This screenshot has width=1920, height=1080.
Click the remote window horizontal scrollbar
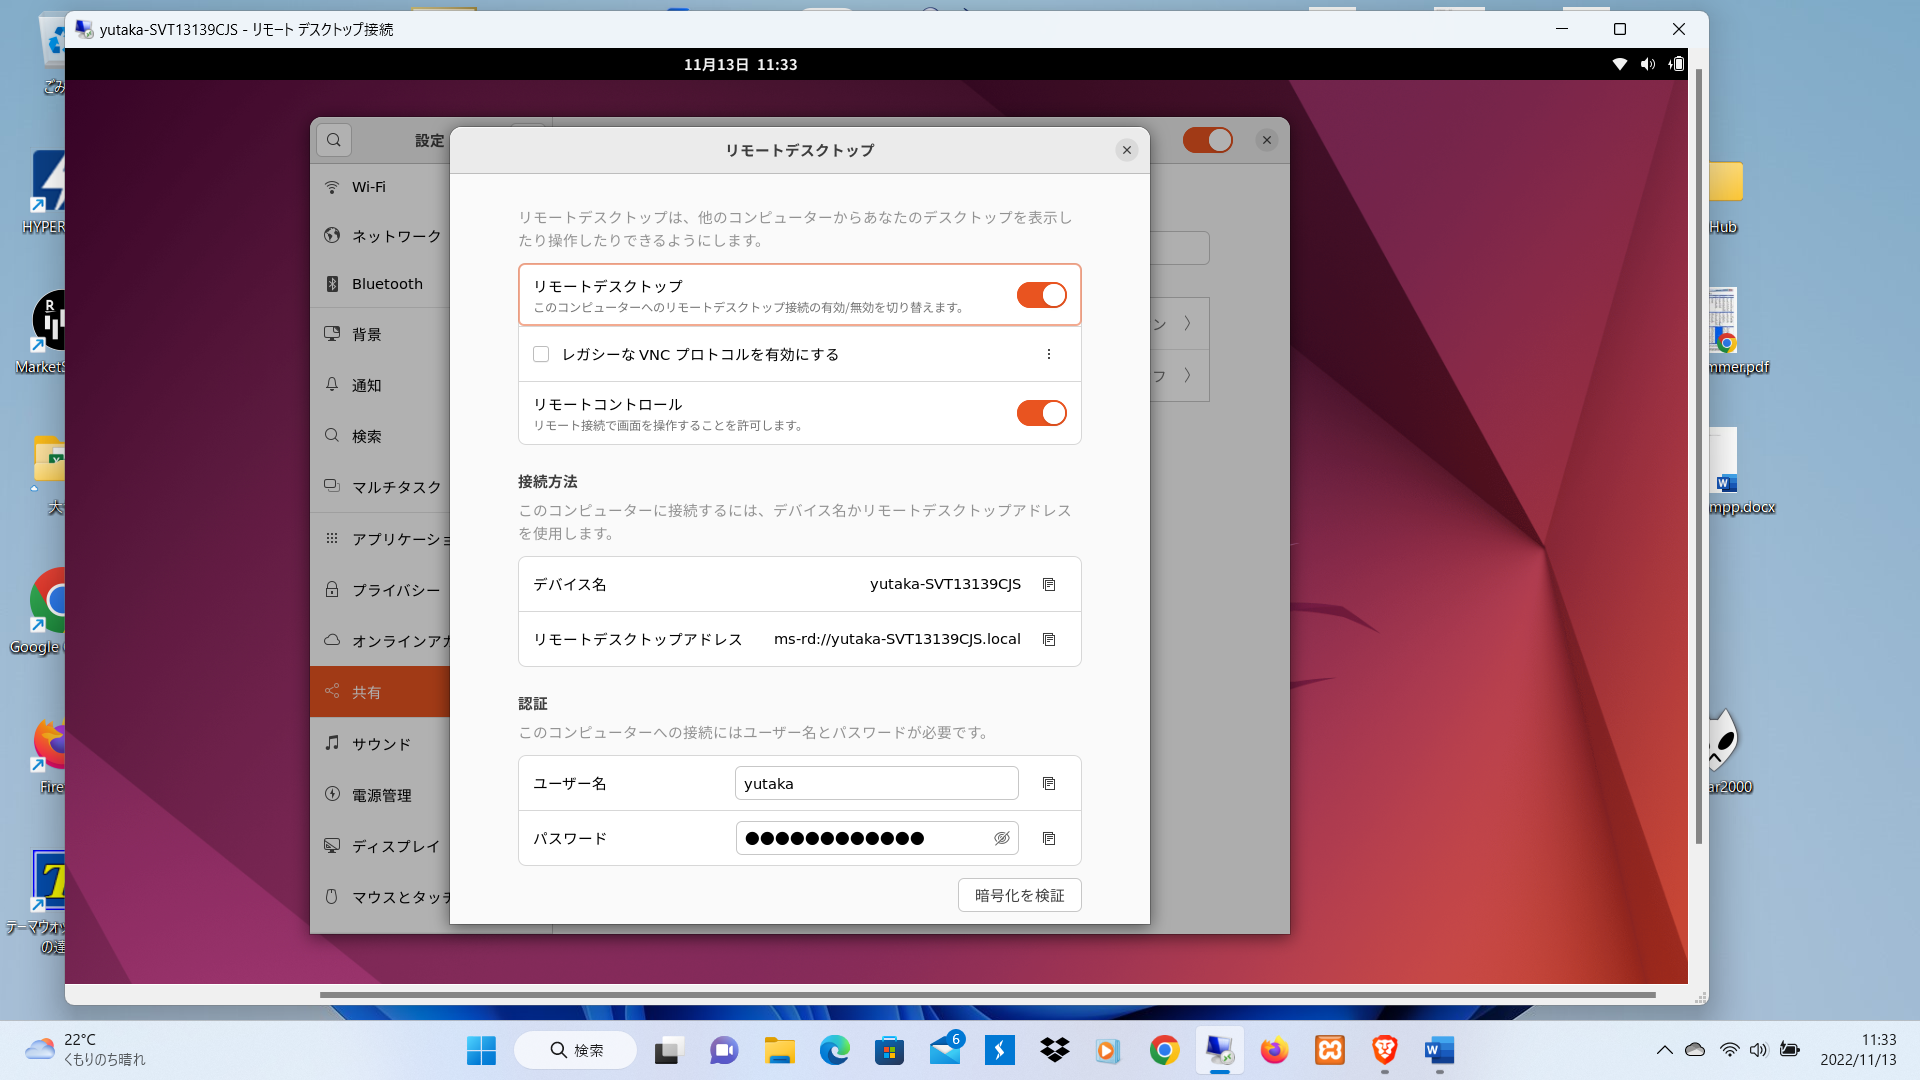click(x=986, y=995)
